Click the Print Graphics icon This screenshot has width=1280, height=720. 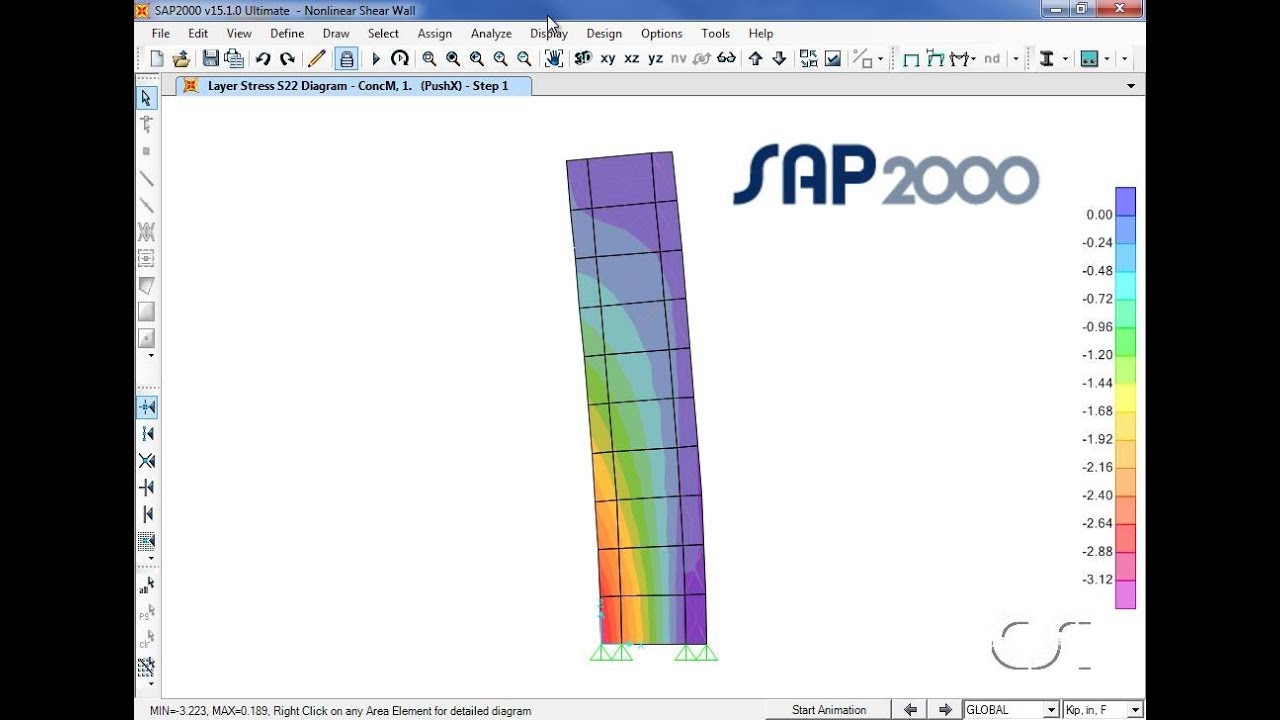pyautogui.click(x=234, y=59)
